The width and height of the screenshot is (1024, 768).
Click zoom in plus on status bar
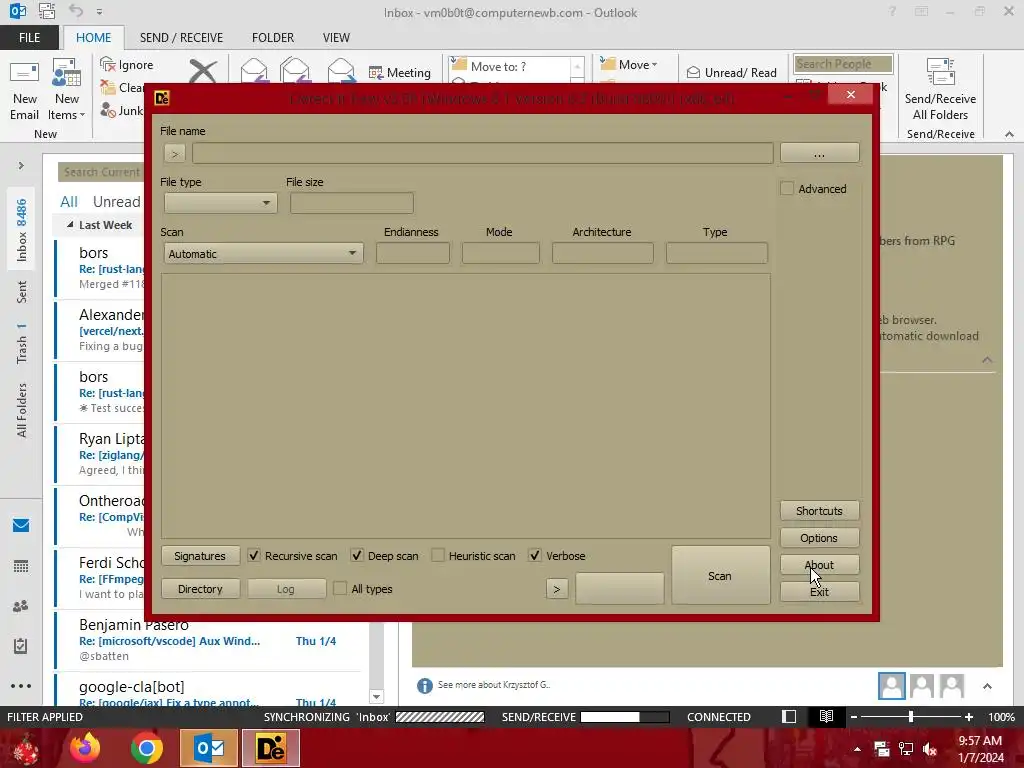point(968,717)
